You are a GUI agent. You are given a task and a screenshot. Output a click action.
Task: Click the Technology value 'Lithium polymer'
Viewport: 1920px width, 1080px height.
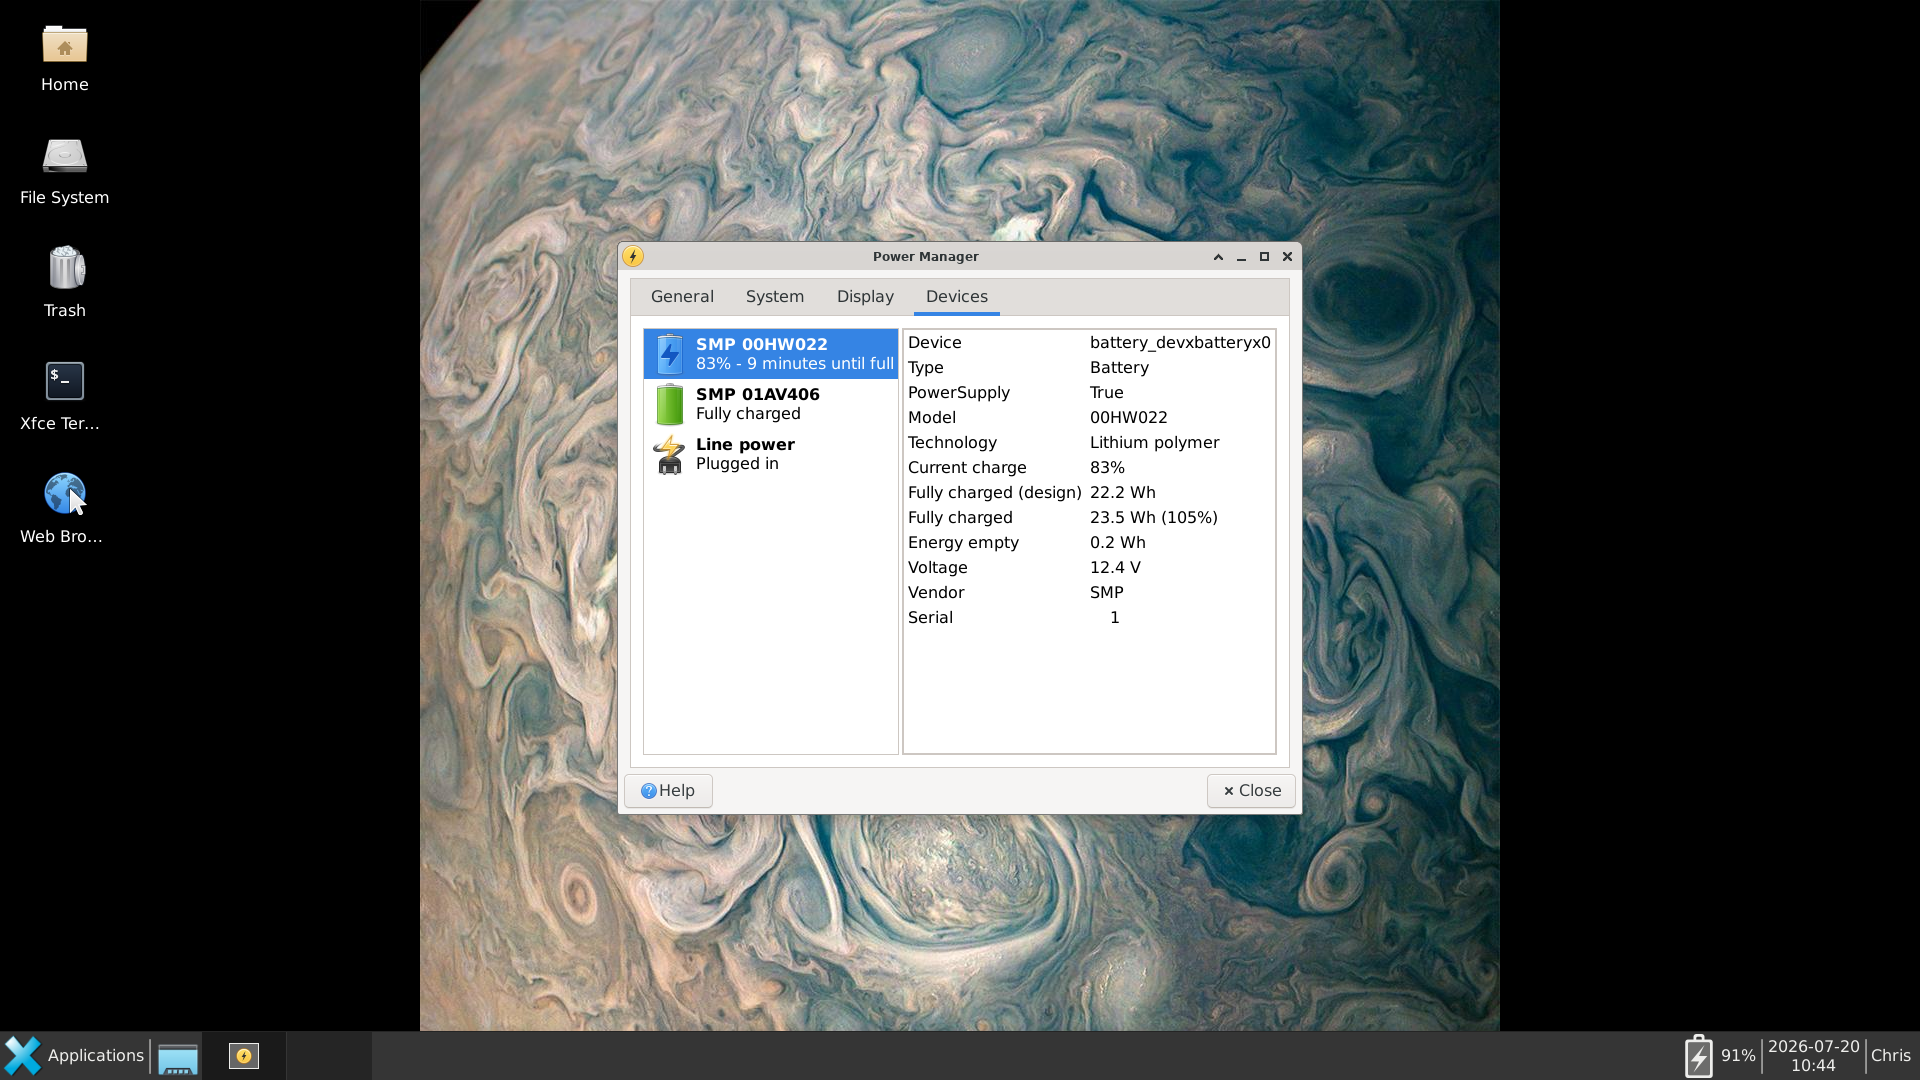1154,443
